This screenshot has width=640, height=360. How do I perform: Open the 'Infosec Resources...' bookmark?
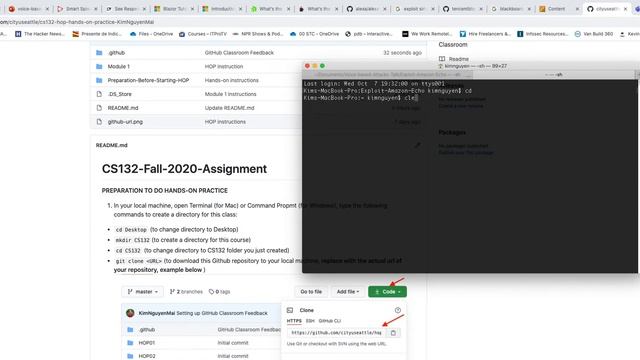coord(542,34)
